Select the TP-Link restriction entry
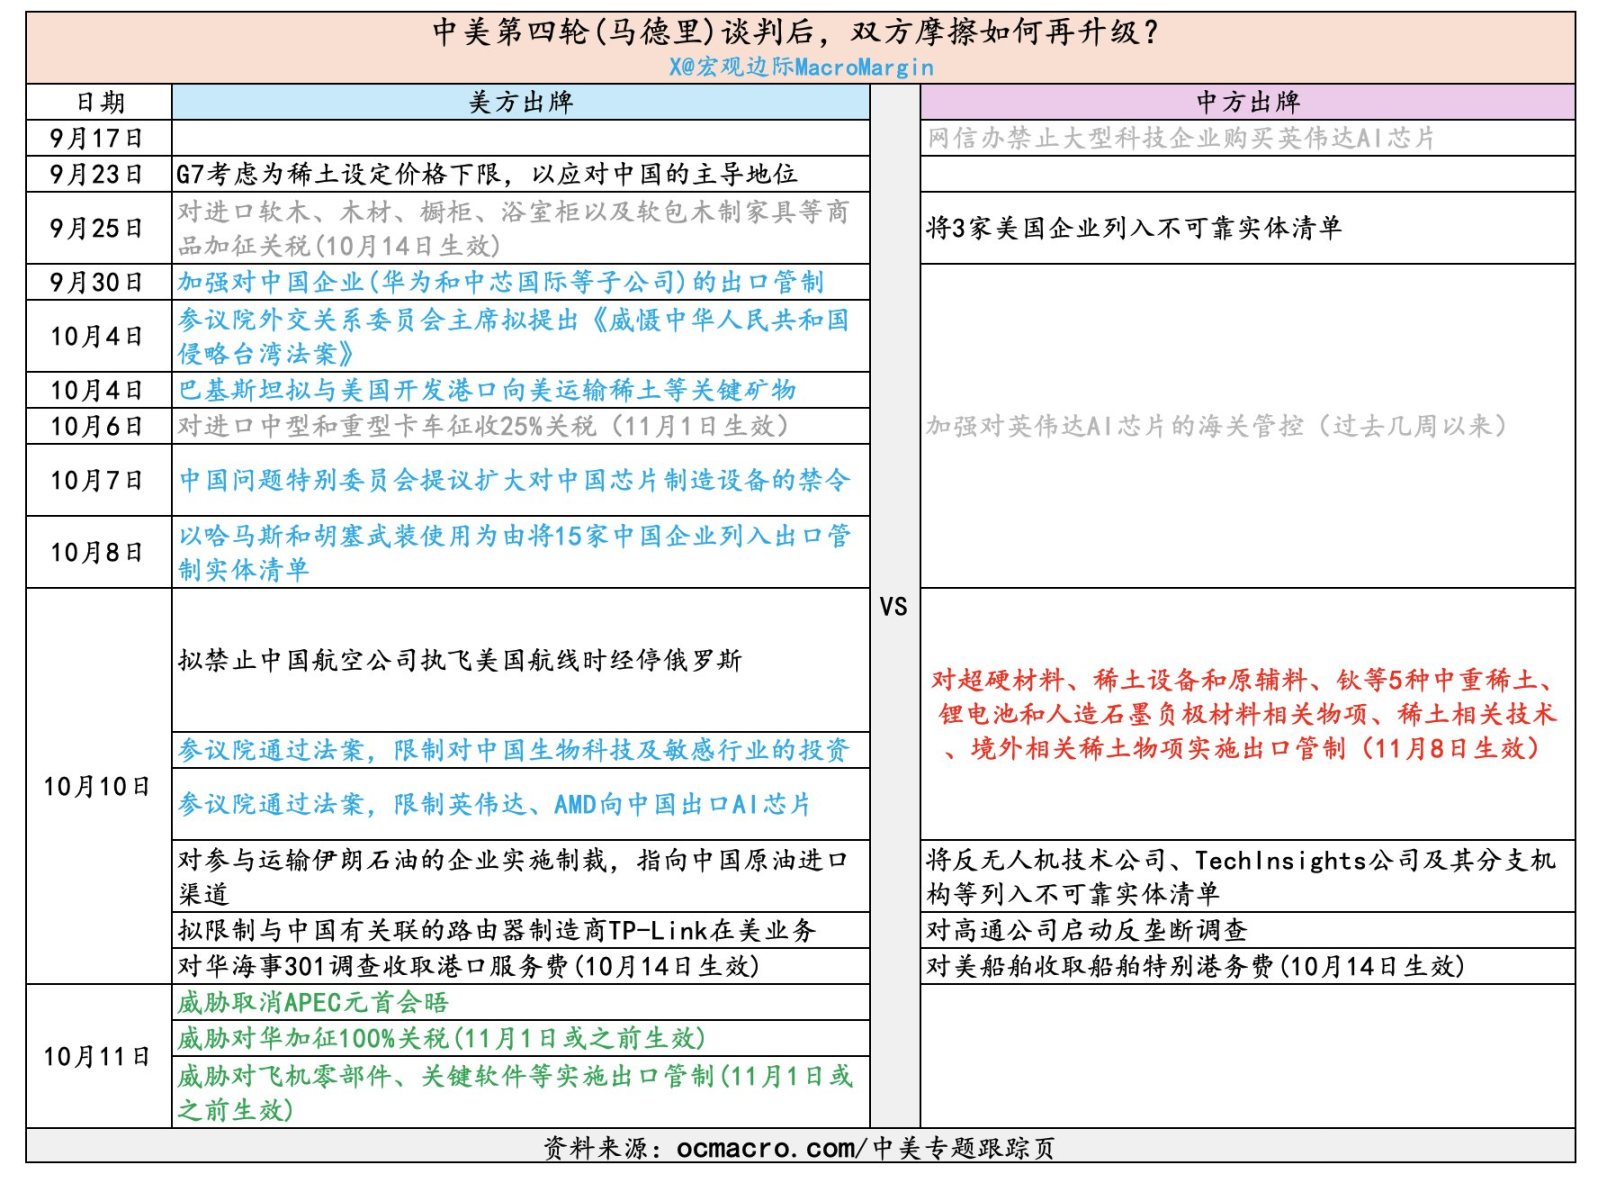Viewport: 1598px width, 1192px height. point(497,930)
